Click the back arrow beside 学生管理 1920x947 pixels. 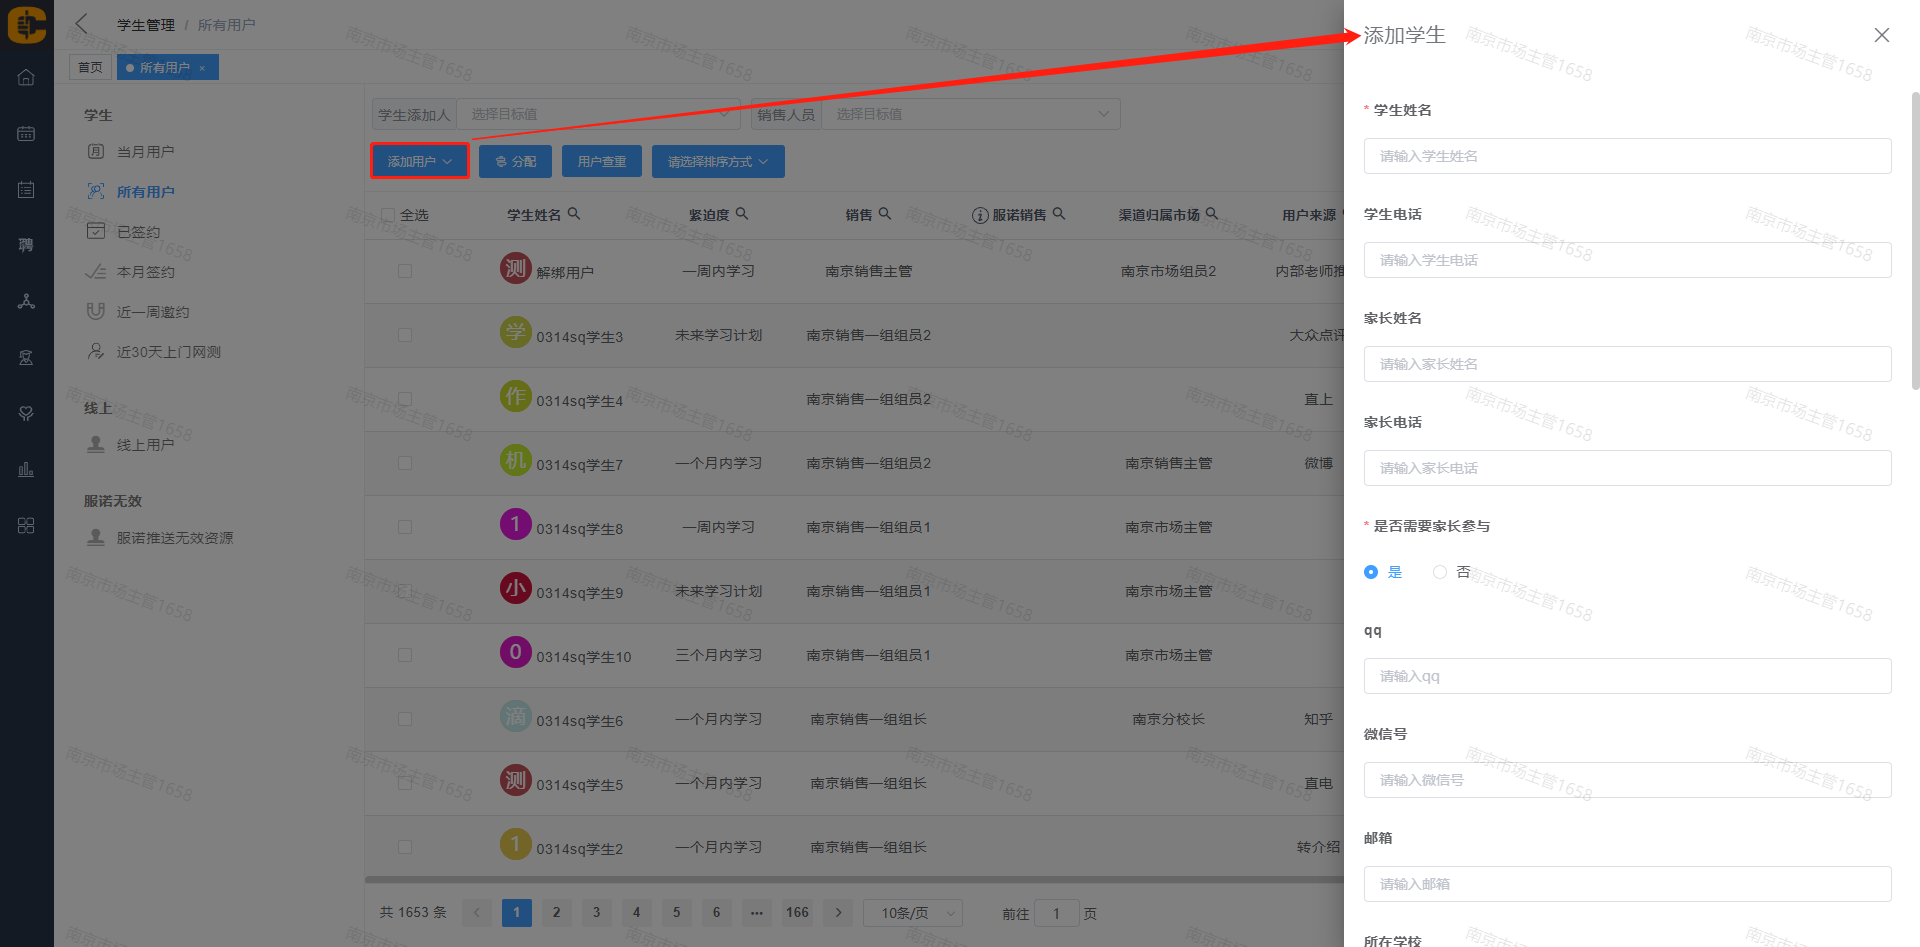click(82, 24)
